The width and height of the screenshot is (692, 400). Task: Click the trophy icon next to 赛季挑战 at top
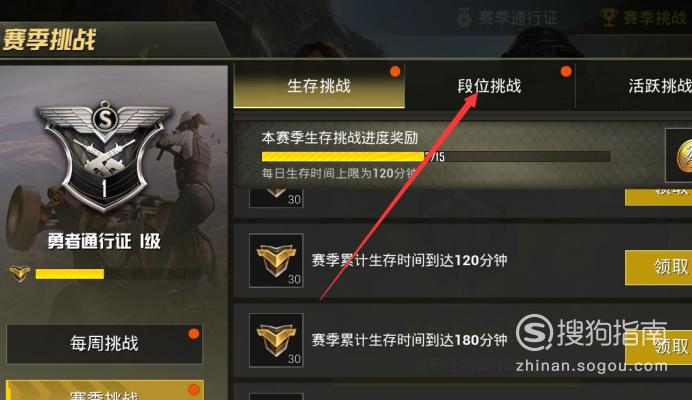609,18
